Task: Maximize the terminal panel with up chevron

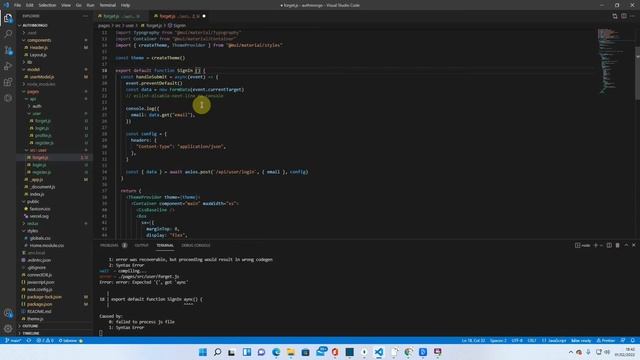Action: [x=626, y=245]
